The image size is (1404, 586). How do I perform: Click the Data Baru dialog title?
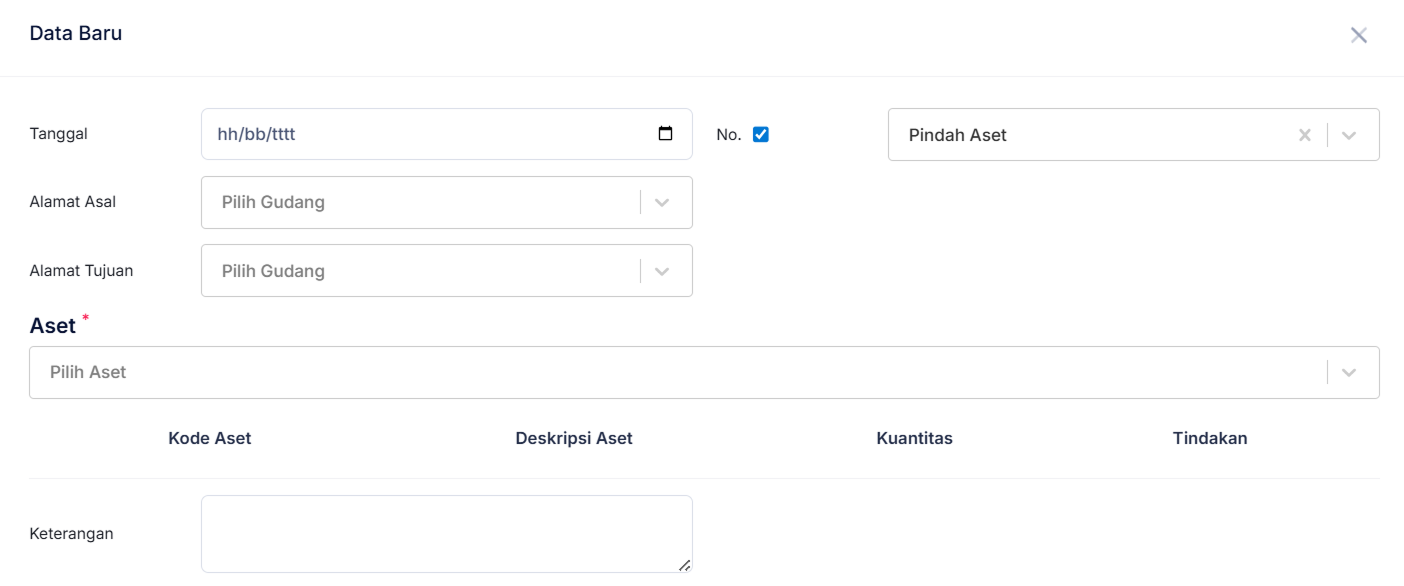pyautogui.click(x=76, y=33)
